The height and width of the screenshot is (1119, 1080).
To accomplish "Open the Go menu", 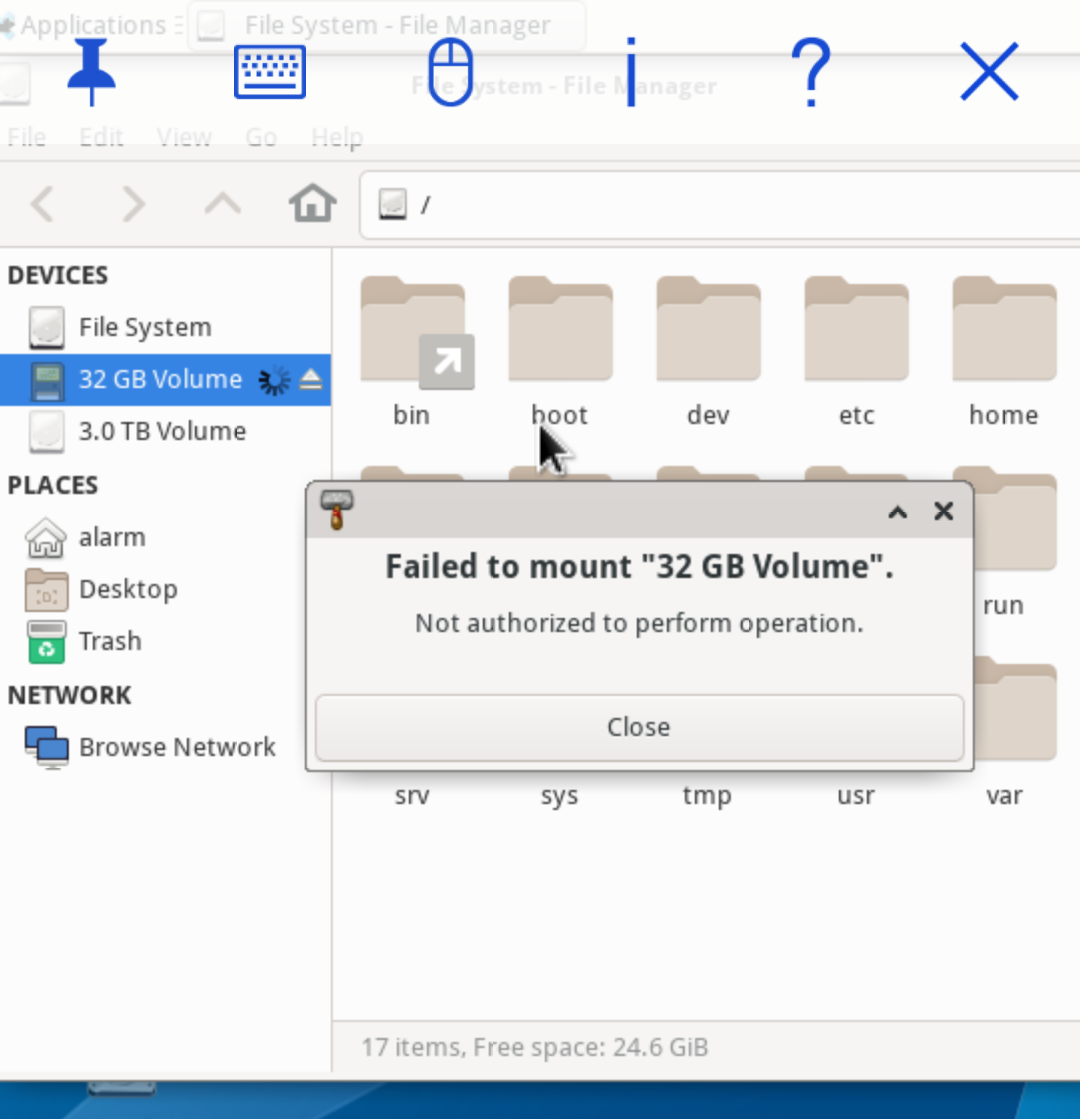I will (x=260, y=137).
